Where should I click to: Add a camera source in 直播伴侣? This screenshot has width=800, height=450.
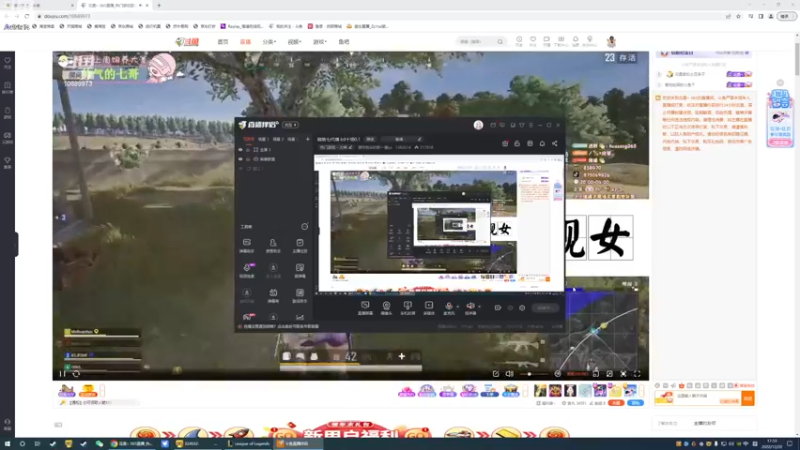tap(386, 308)
